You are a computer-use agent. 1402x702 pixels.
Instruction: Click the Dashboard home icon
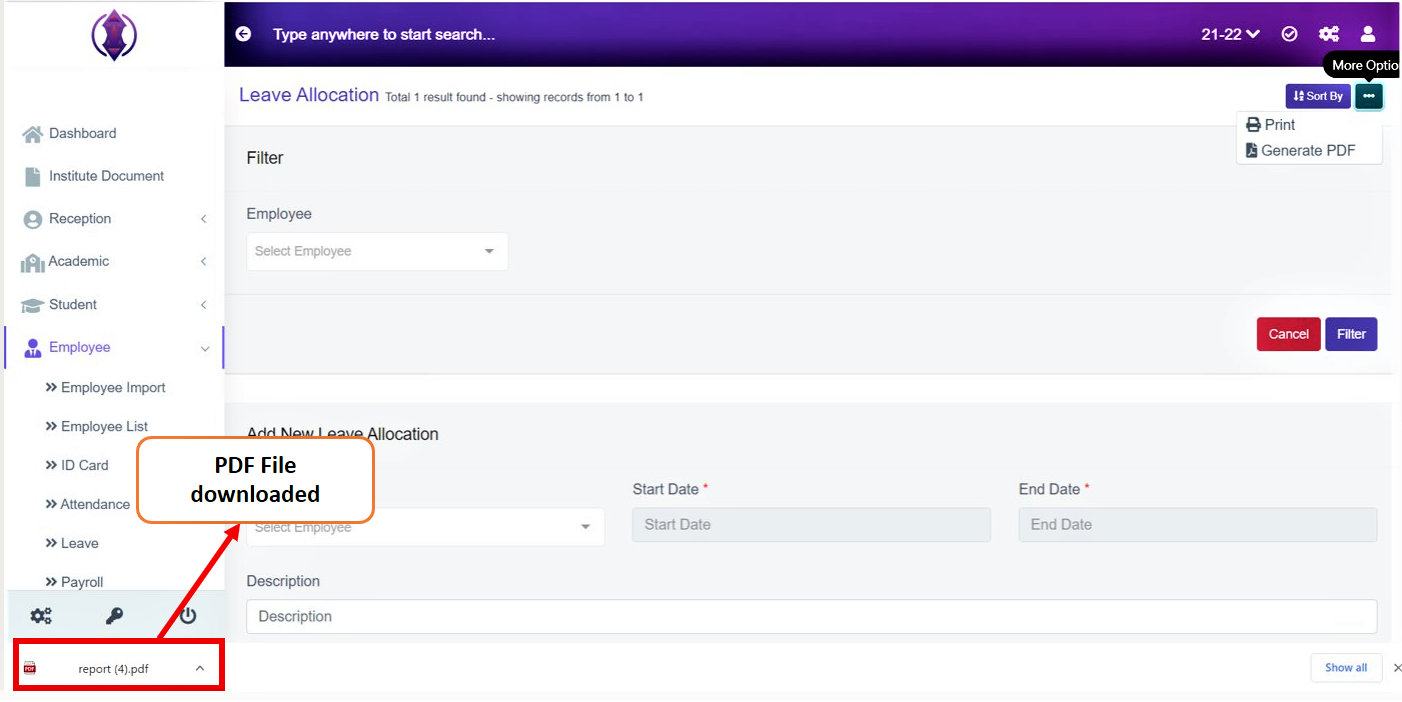click(x=32, y=134)
